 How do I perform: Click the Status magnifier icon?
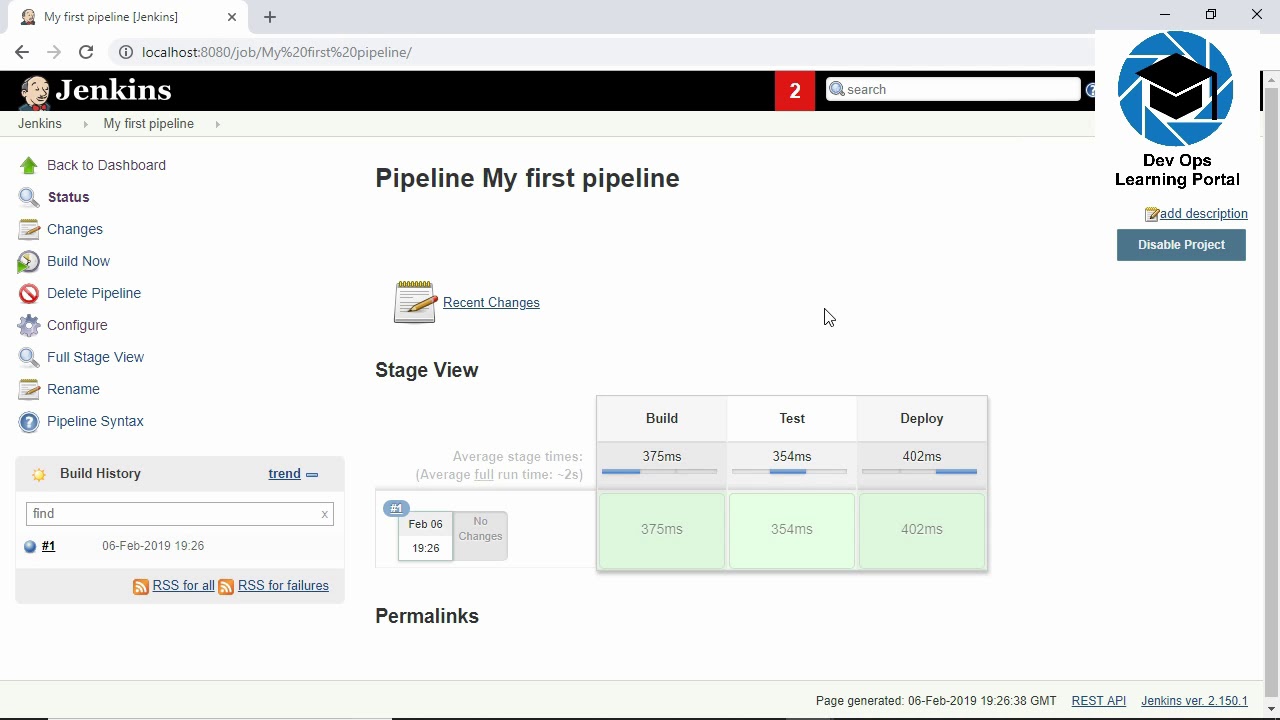point(28,198)
